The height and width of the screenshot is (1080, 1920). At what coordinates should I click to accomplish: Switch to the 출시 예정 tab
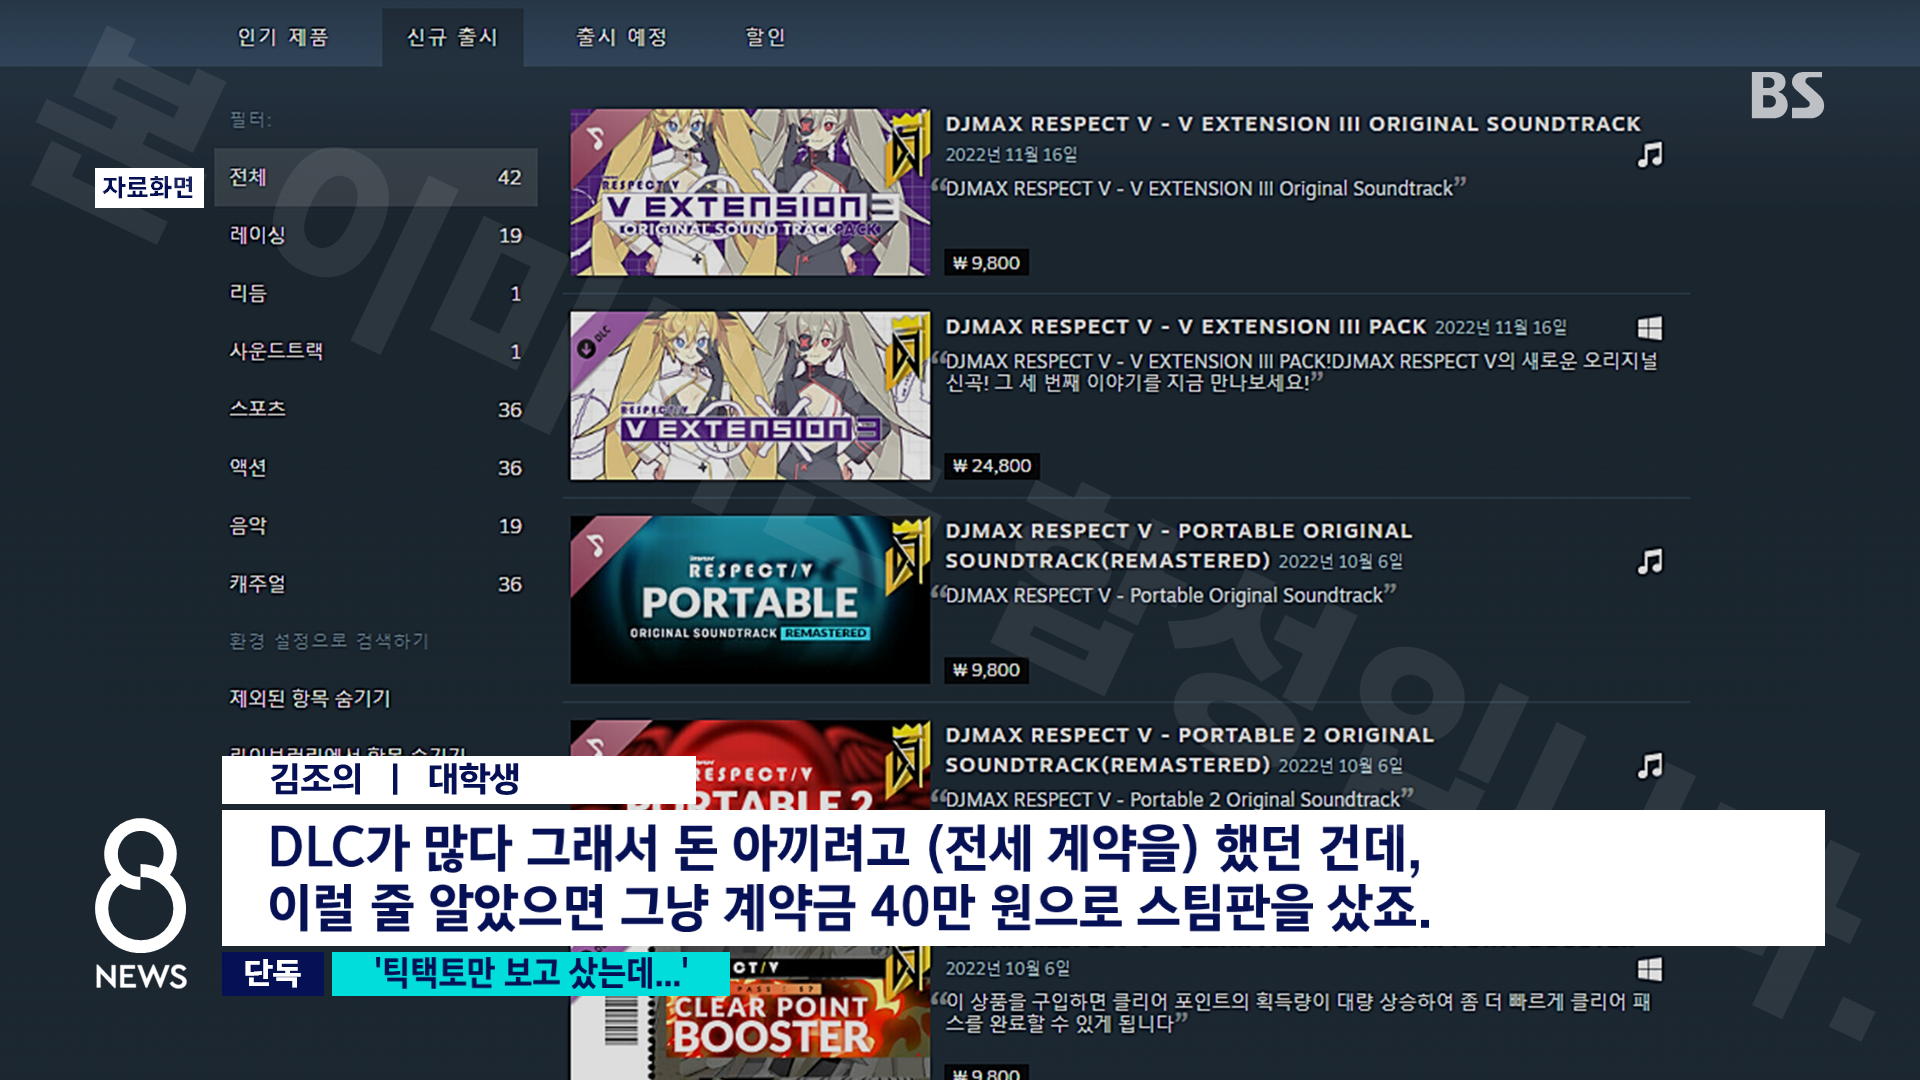coord(621,37)
